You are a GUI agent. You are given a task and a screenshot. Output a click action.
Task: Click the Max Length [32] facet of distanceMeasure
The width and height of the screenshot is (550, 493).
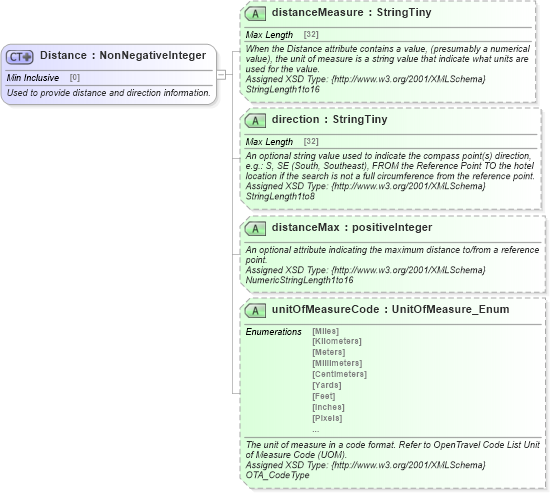[x=282, y=35]
